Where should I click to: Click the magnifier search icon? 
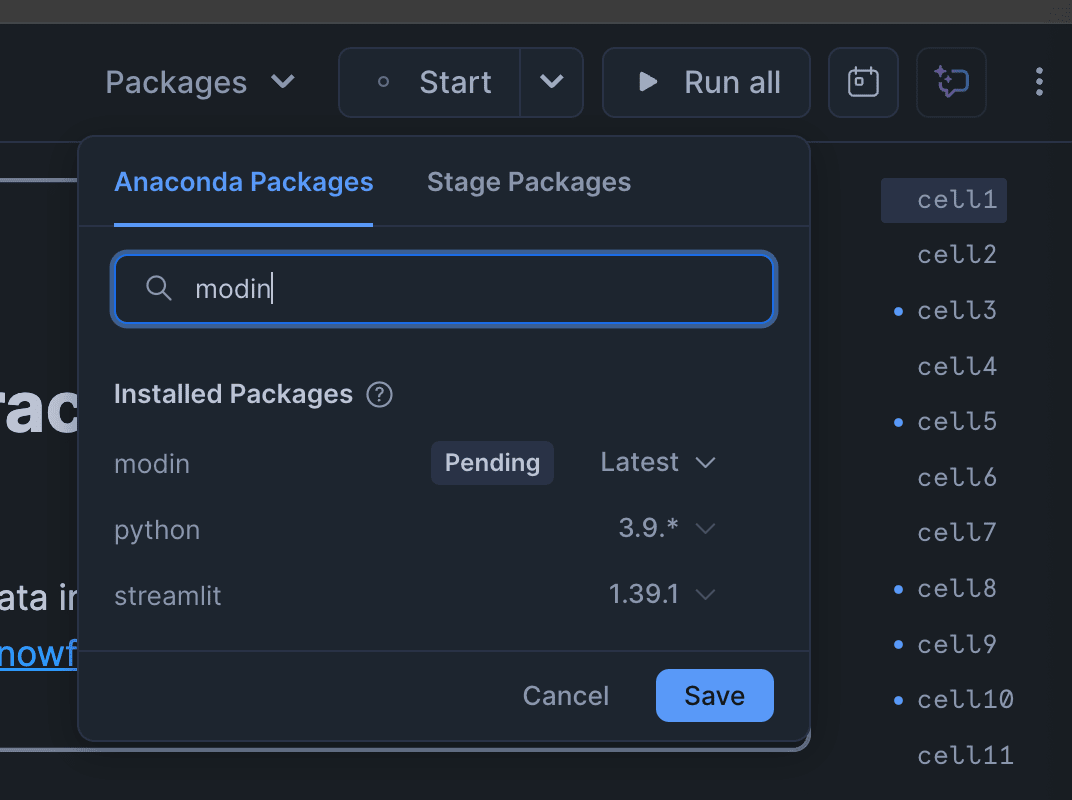coord(159,289)
